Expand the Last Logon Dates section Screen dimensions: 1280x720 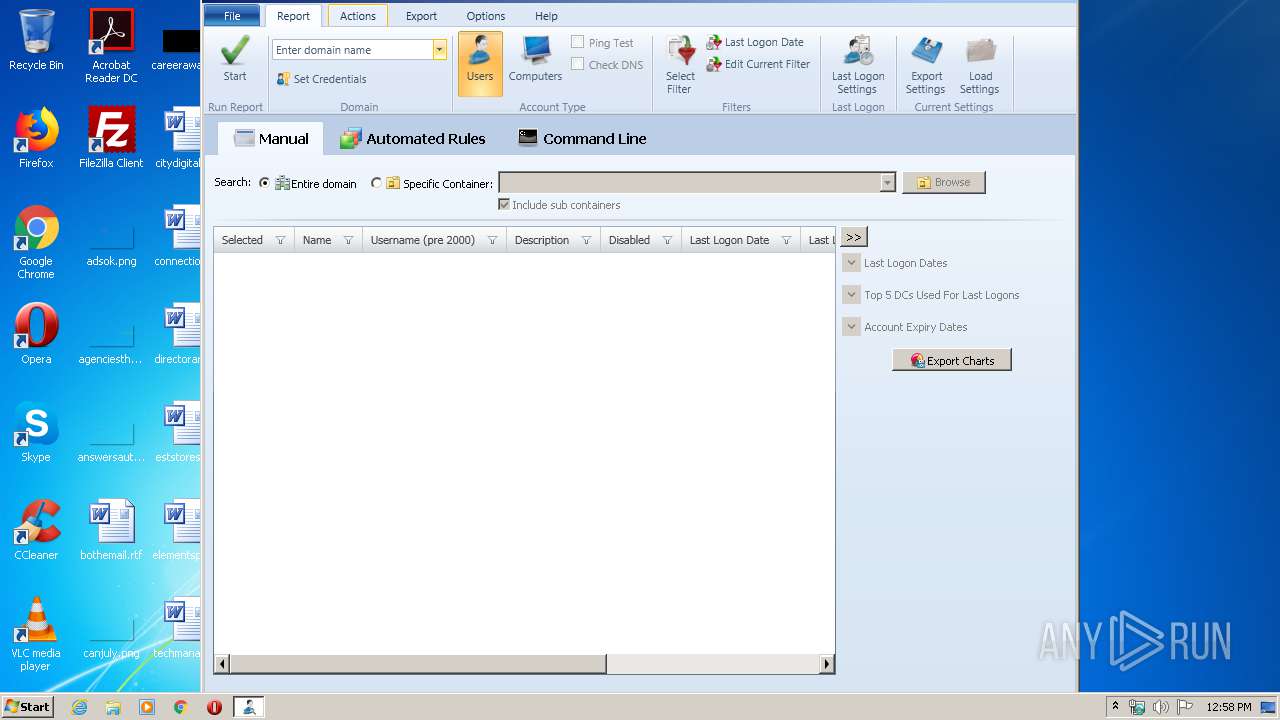click(851, 263)
